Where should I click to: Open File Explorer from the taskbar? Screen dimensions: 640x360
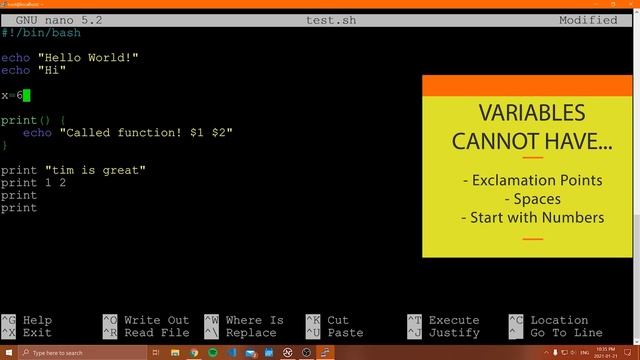175,353
